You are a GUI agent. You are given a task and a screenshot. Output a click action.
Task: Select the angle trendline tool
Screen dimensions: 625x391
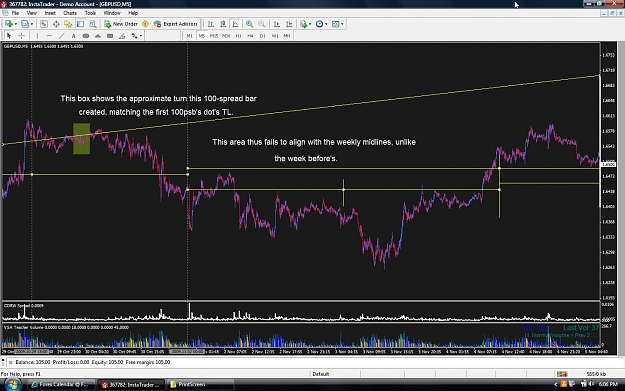pyautogui.click(x=122, y=36)
